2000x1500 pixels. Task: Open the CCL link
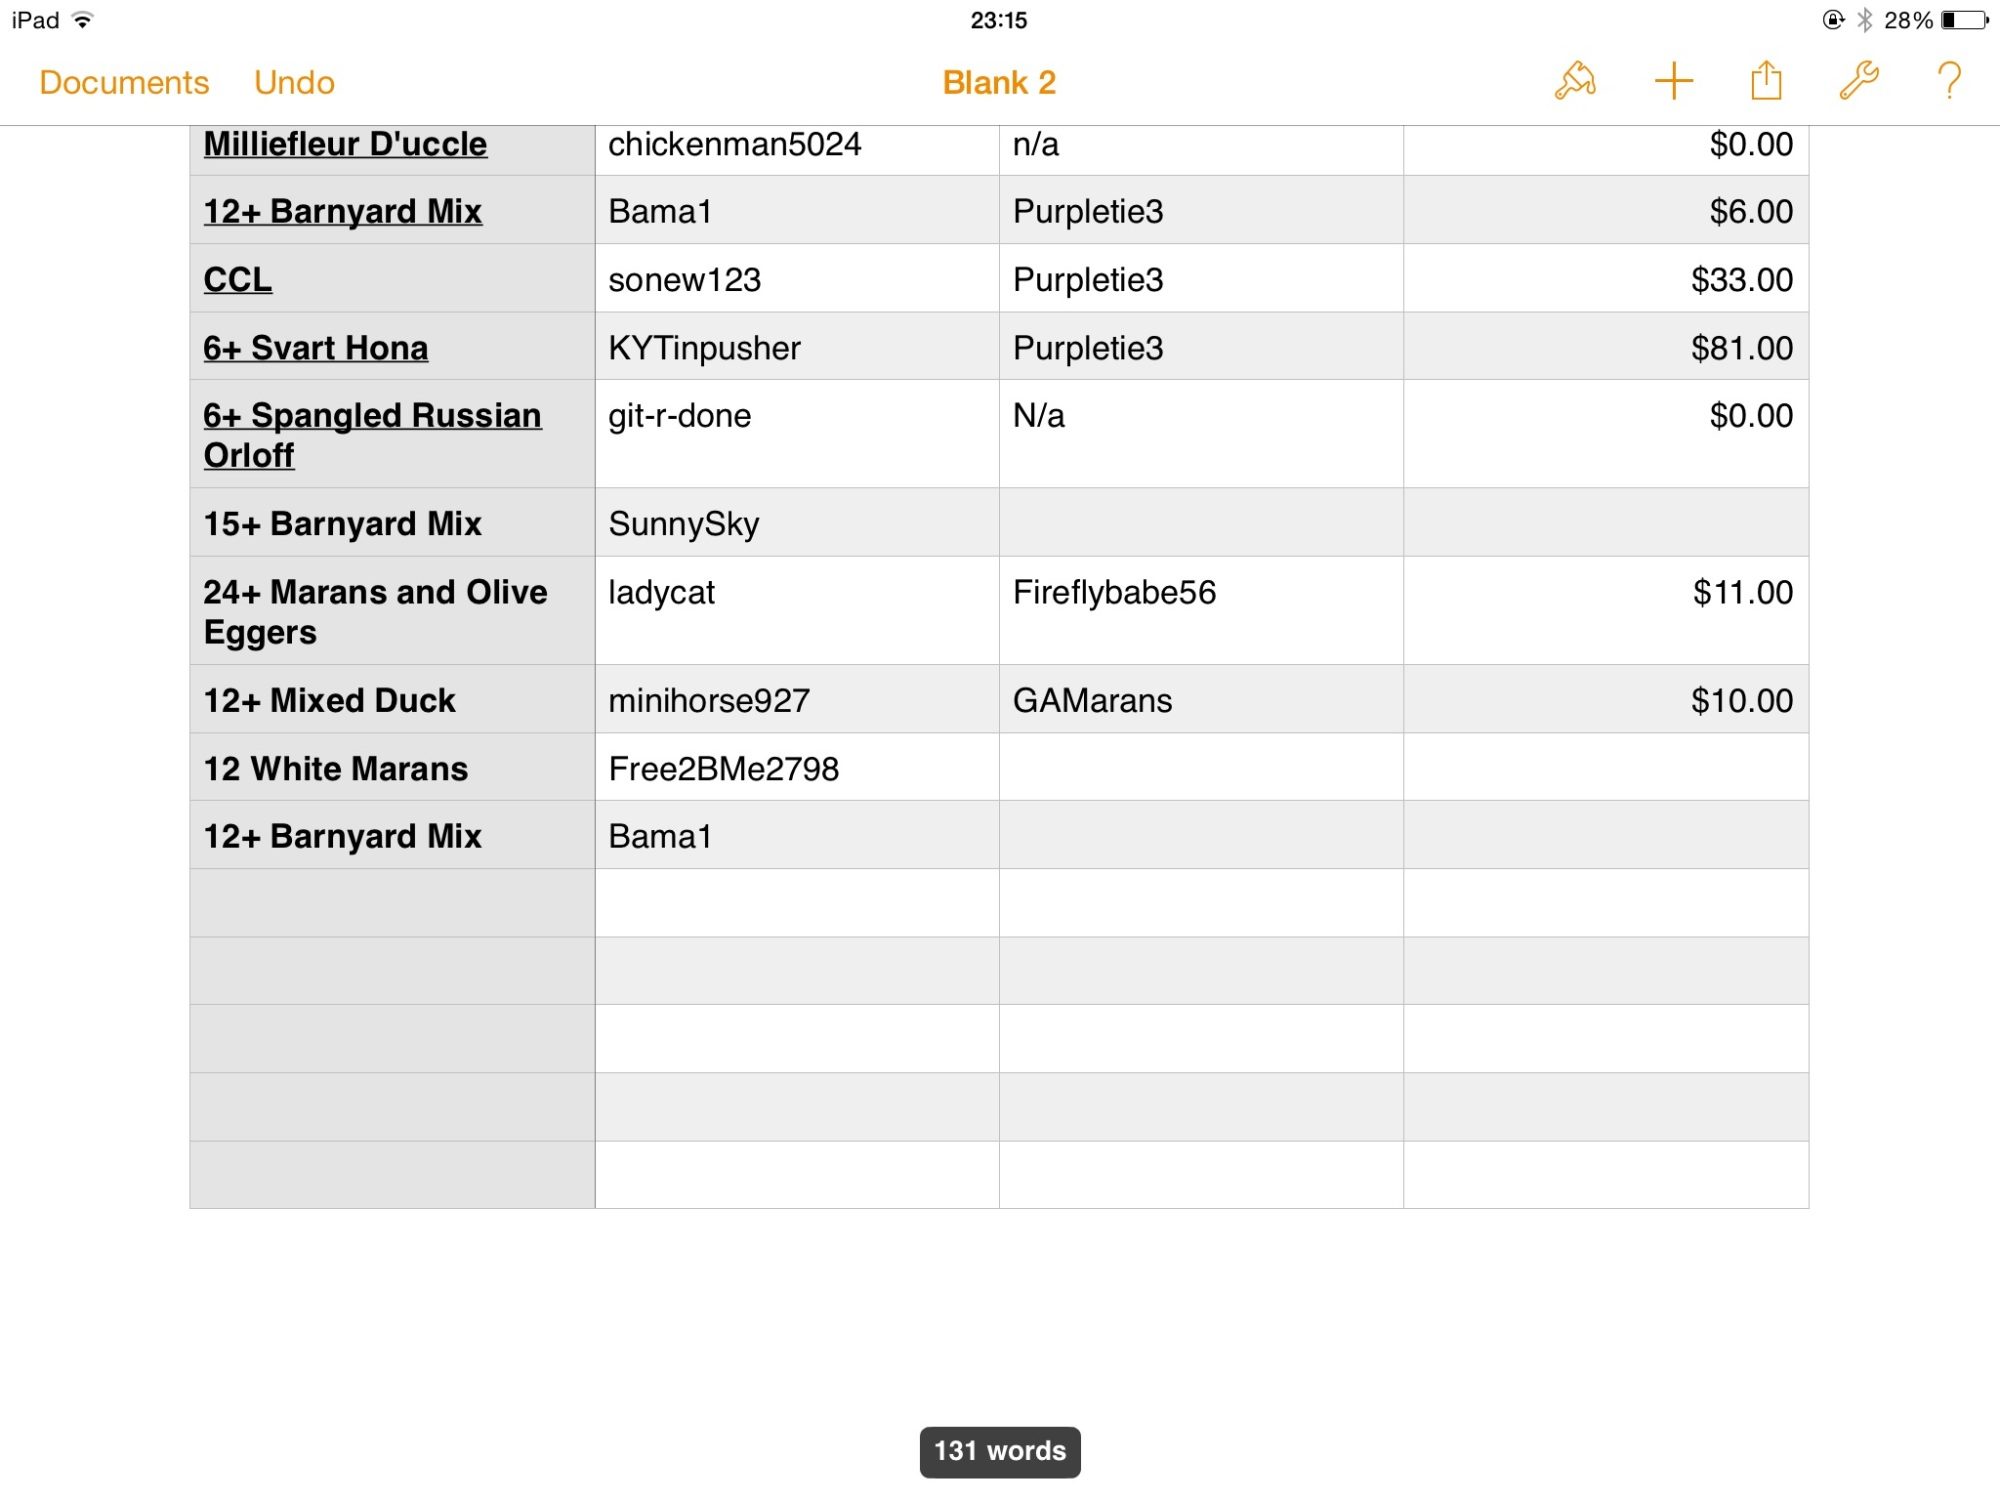tap(237, 280)
